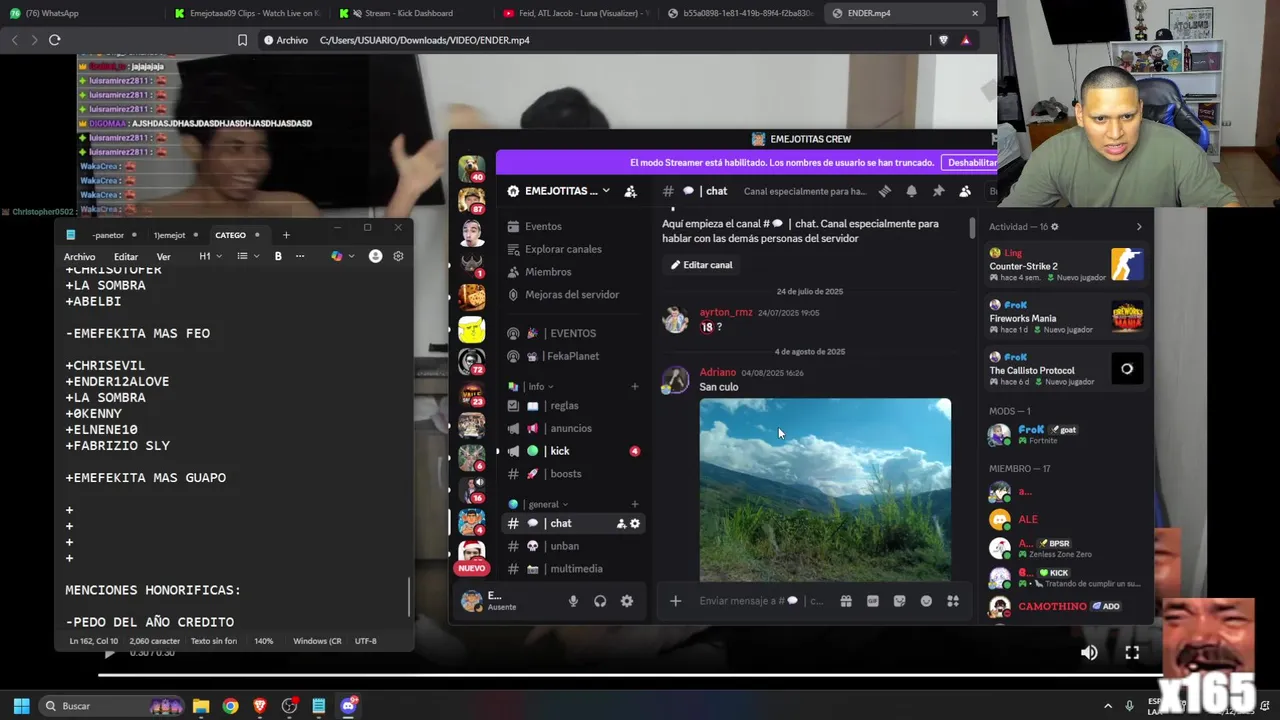Open server with 72 notification badge
Viewport: 1280px width, 720px height.
471,361
